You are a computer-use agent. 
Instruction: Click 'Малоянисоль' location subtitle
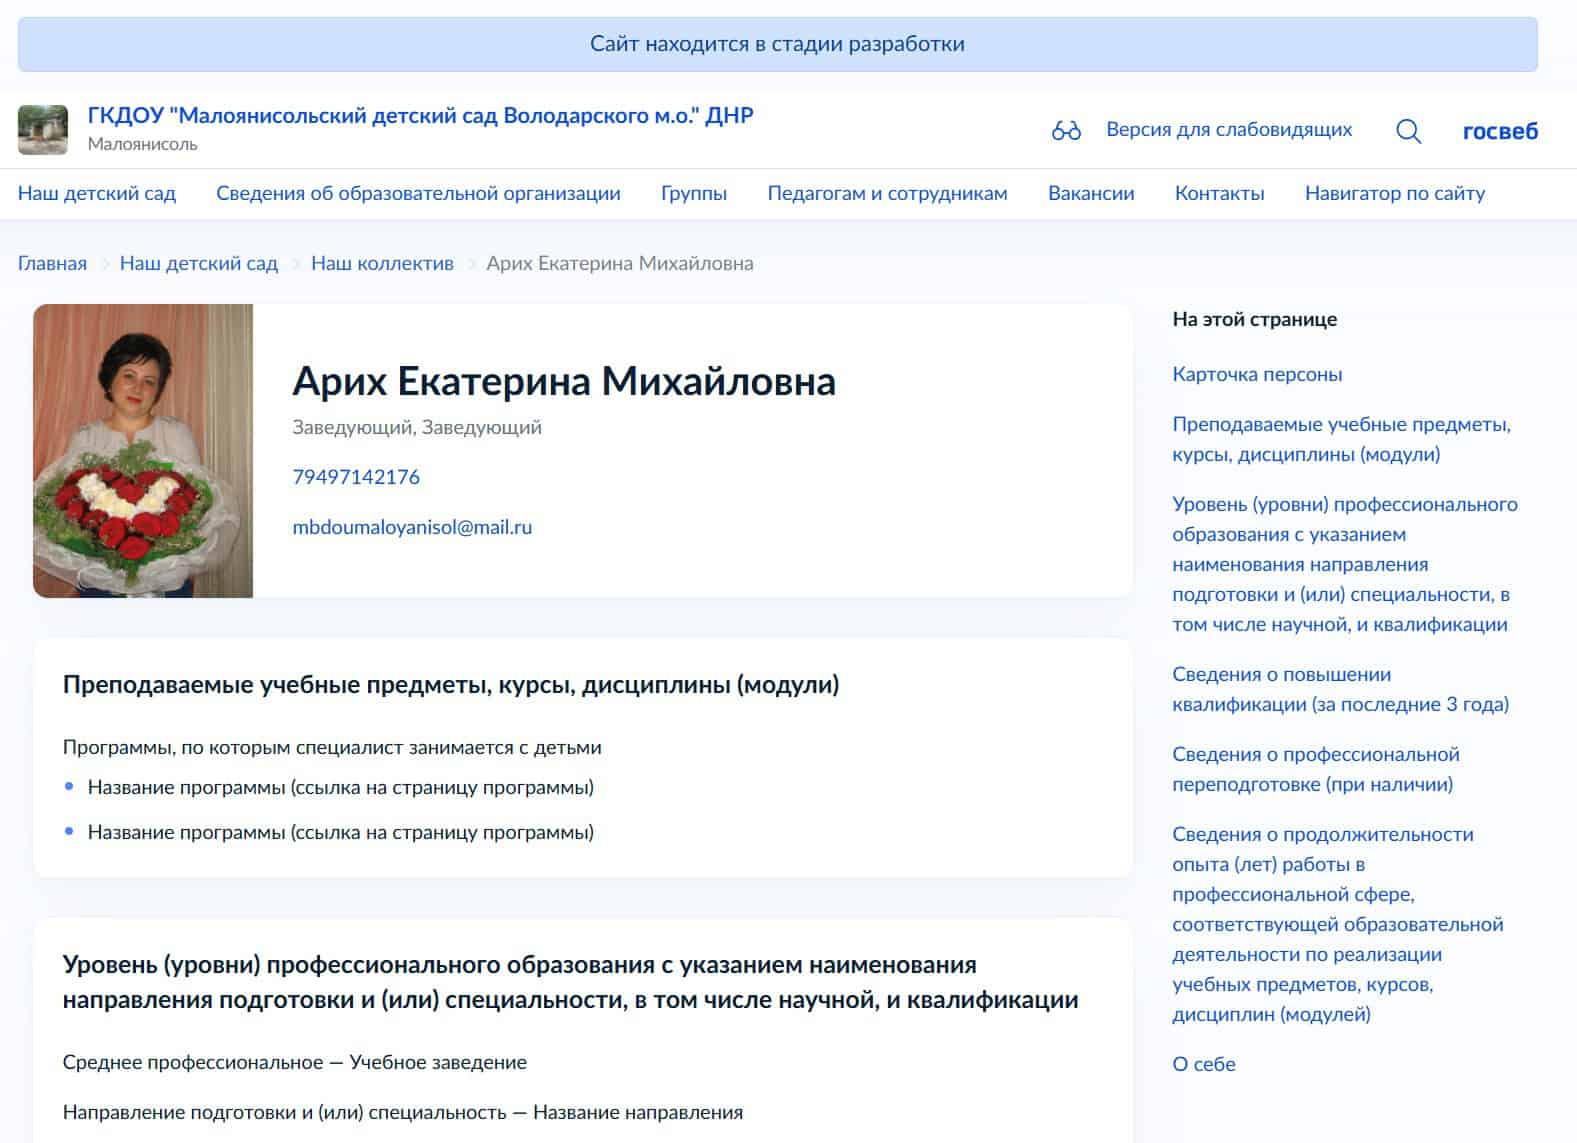tap(143, 144)
